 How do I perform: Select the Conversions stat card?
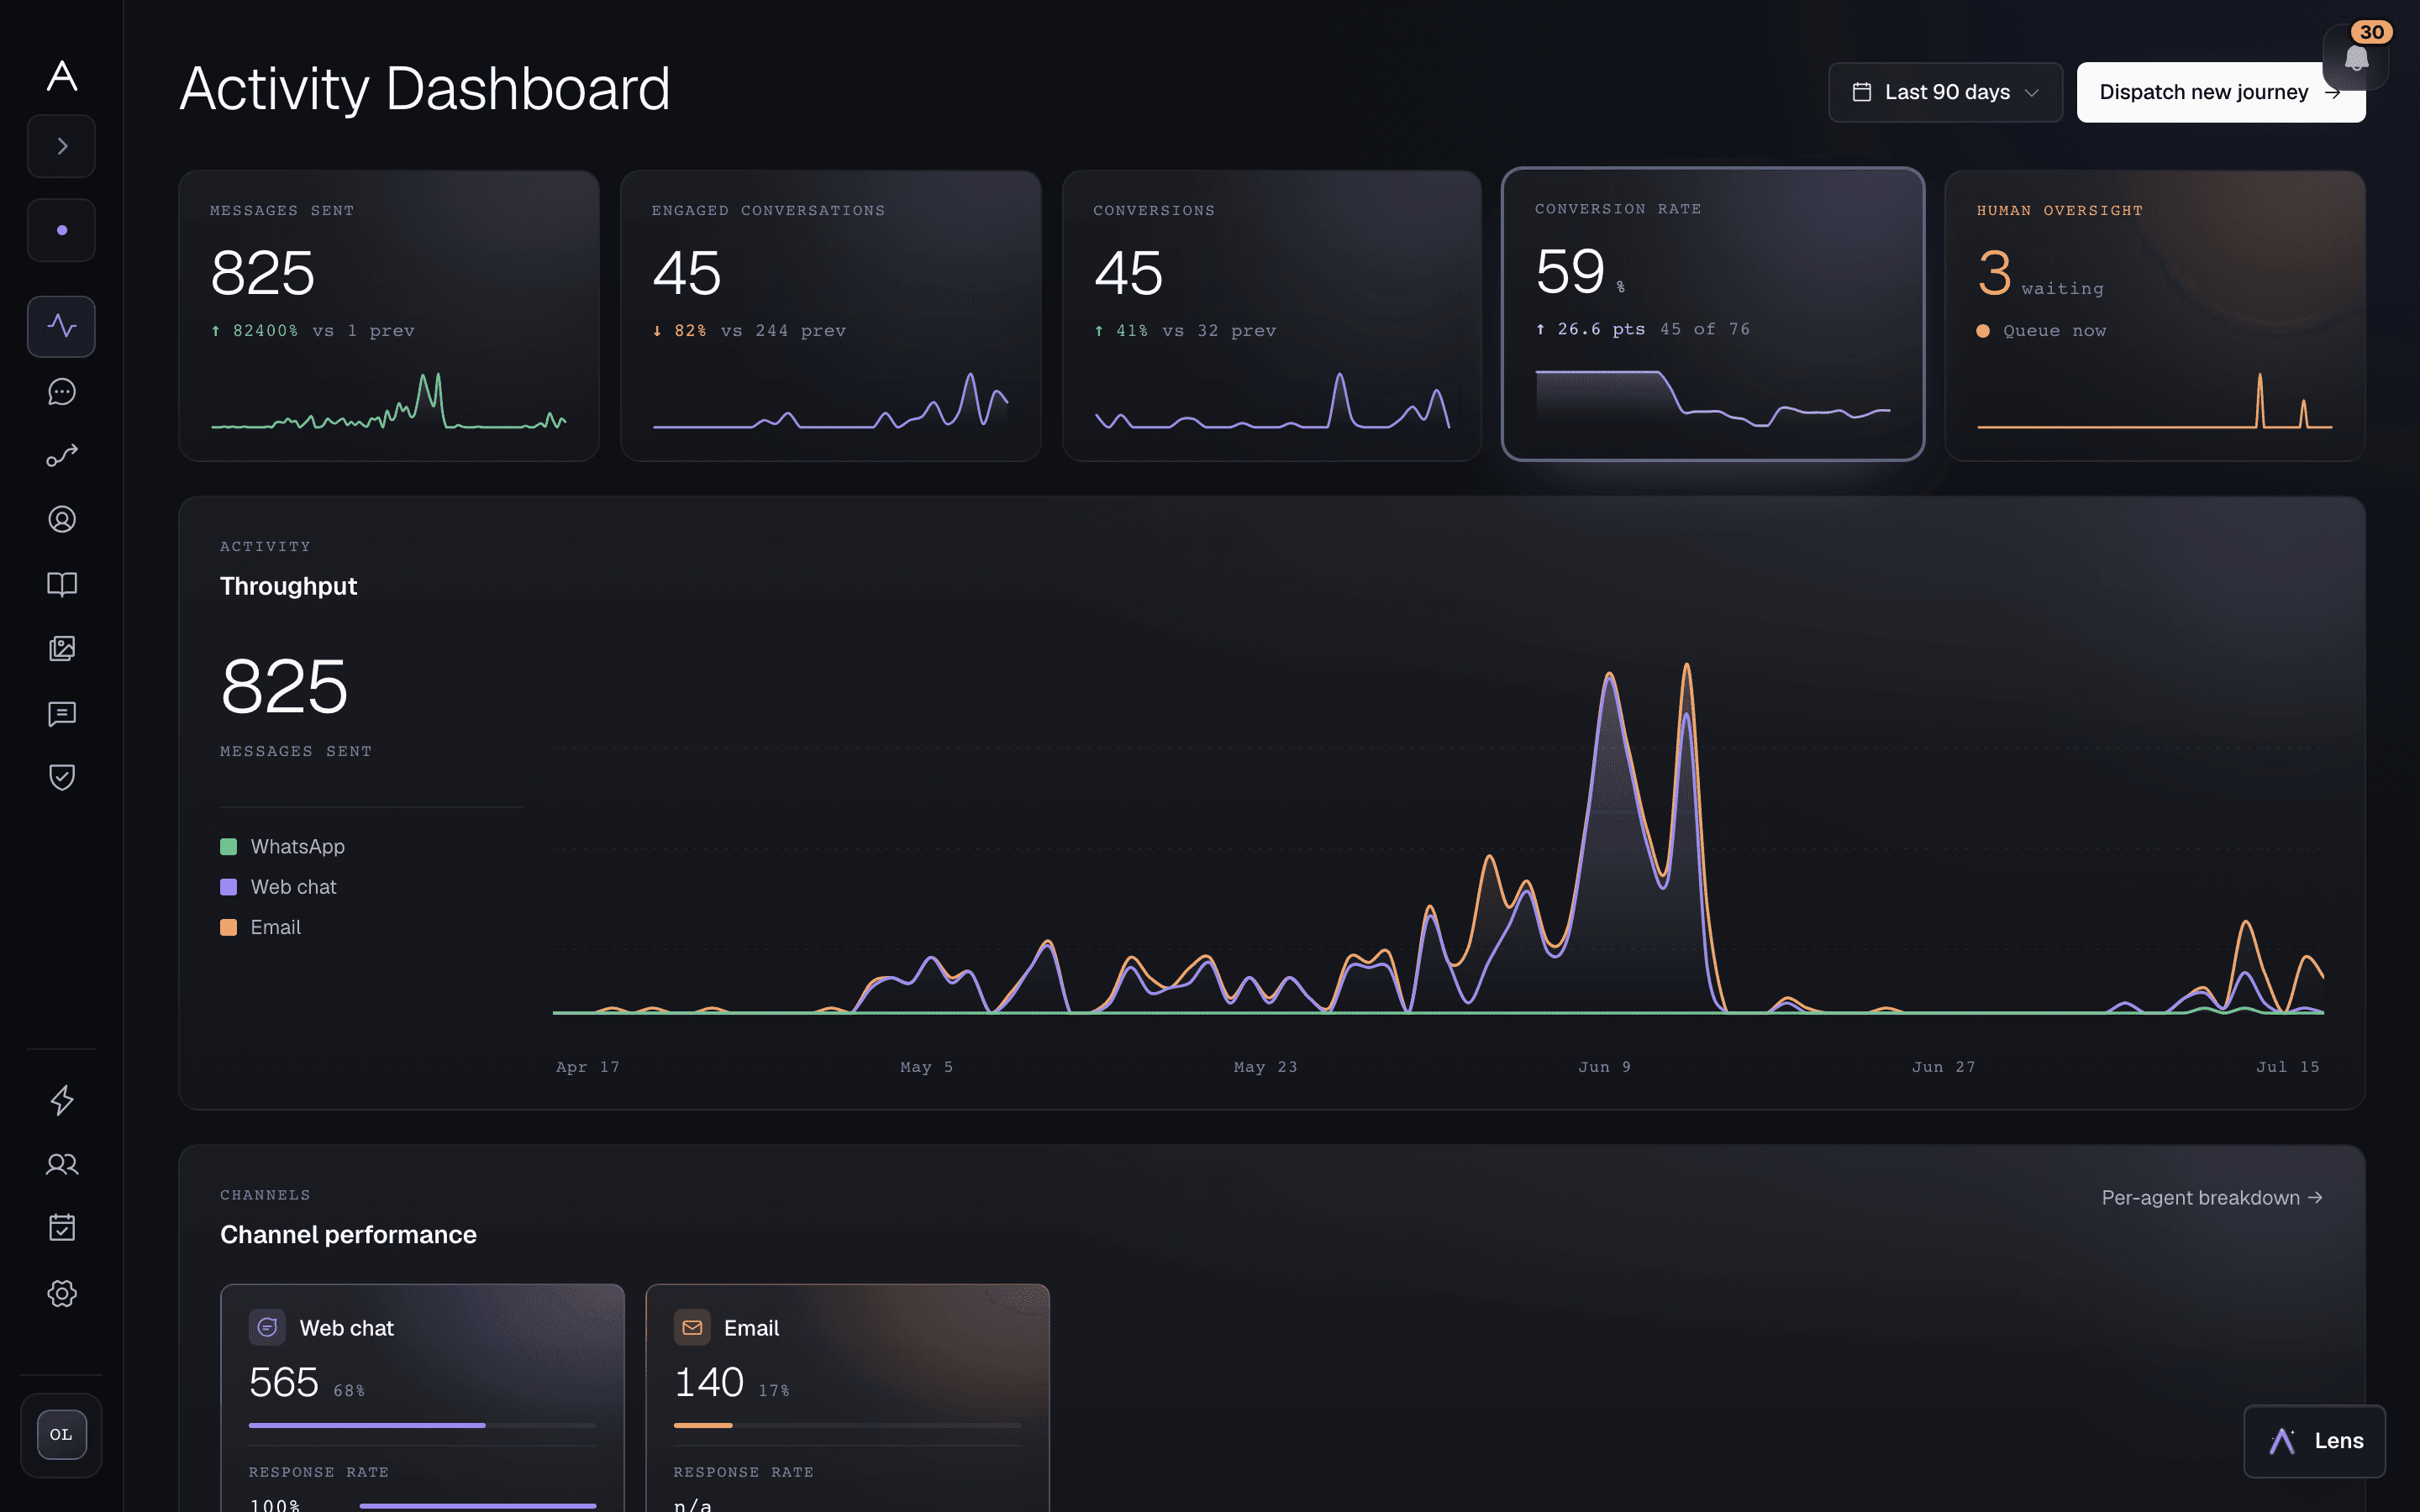pyautogui.click(x=1272, y=315)
